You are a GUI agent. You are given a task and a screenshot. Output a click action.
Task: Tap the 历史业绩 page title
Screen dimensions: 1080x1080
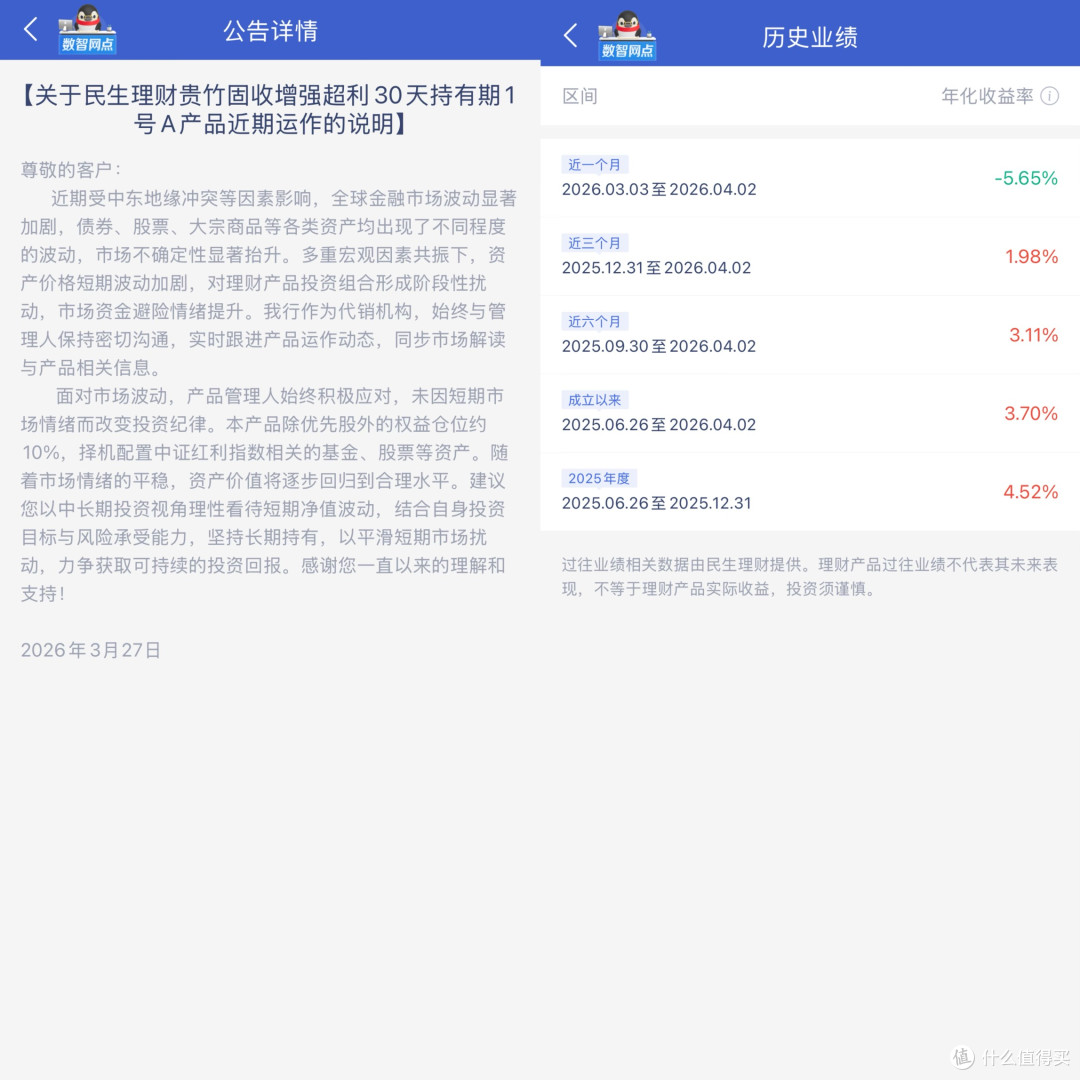click(x=810, y=37)
